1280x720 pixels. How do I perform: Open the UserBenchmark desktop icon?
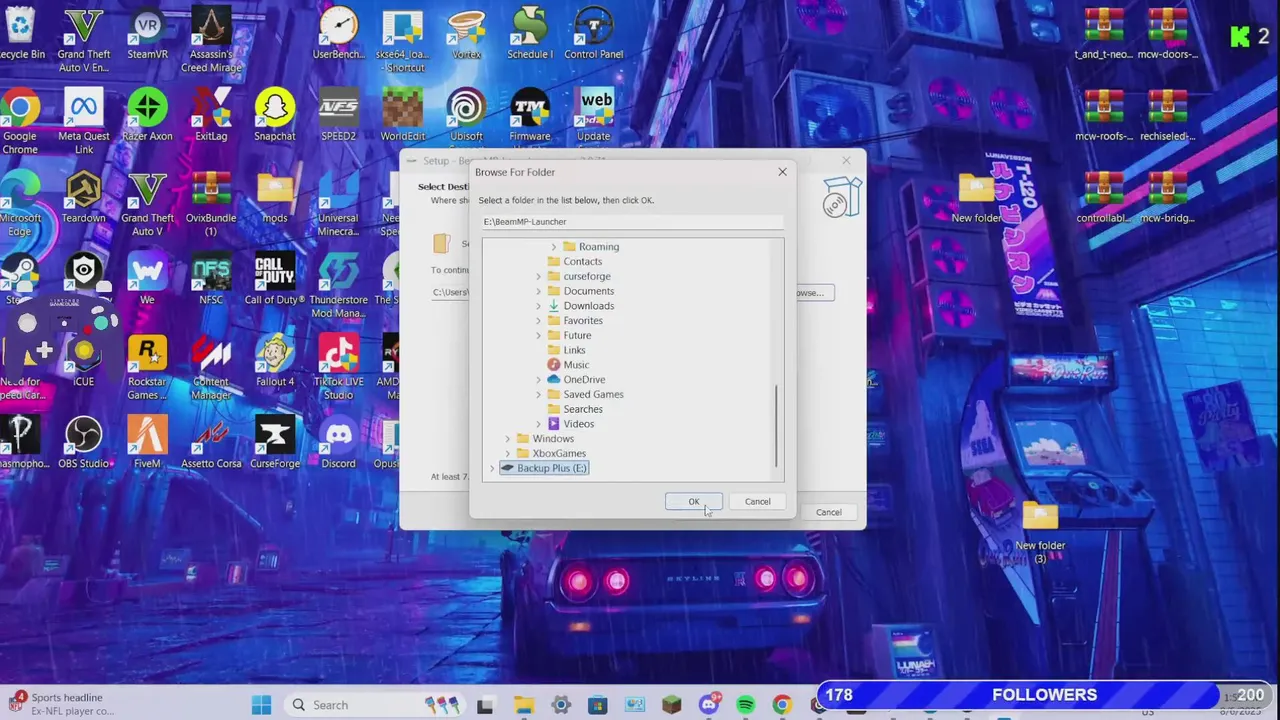(338, 36)
